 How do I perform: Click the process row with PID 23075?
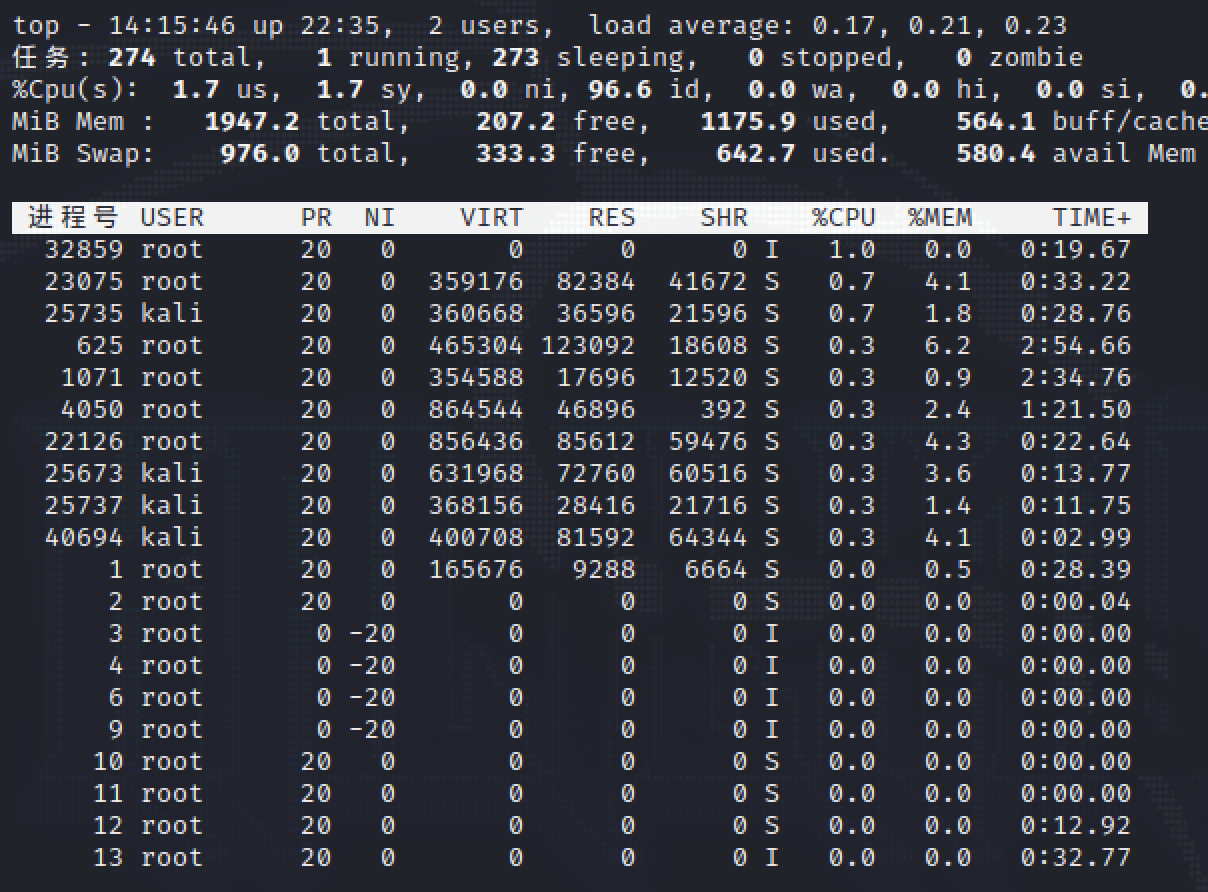pos(84,282)
